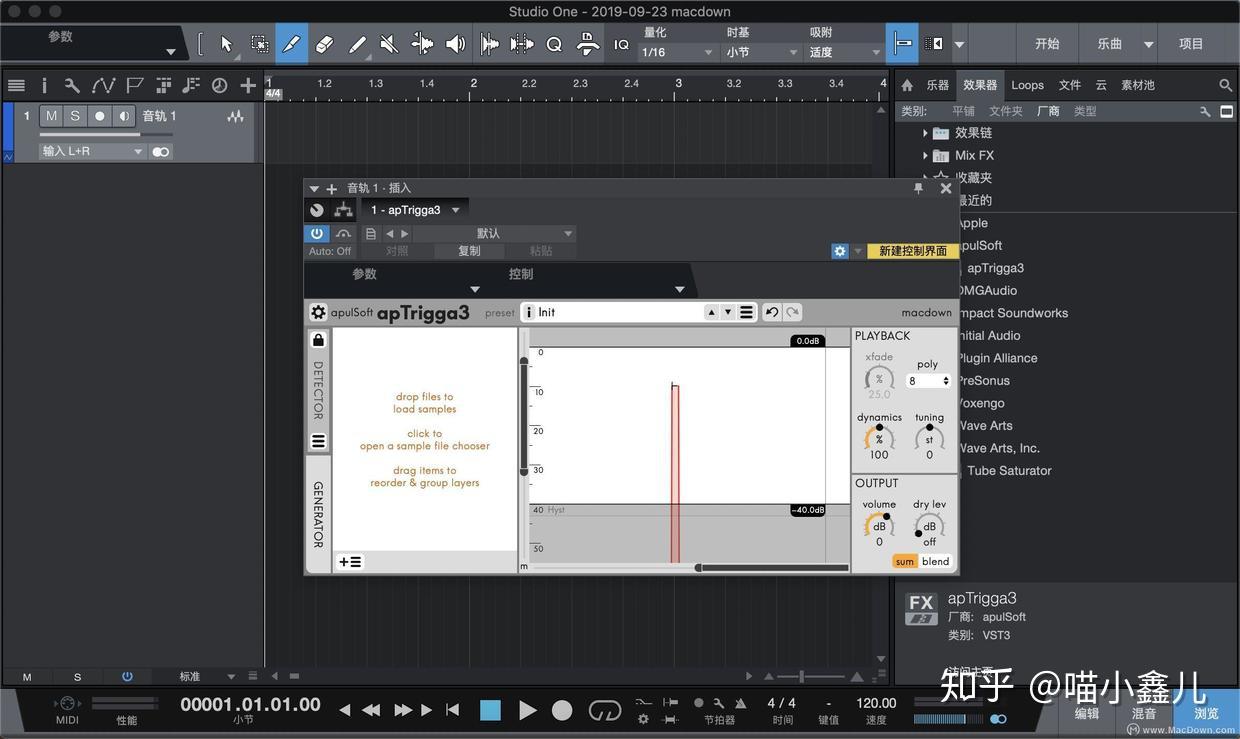
Task: Solo 音轨 1 with its S button
Action: coord(73,116)
